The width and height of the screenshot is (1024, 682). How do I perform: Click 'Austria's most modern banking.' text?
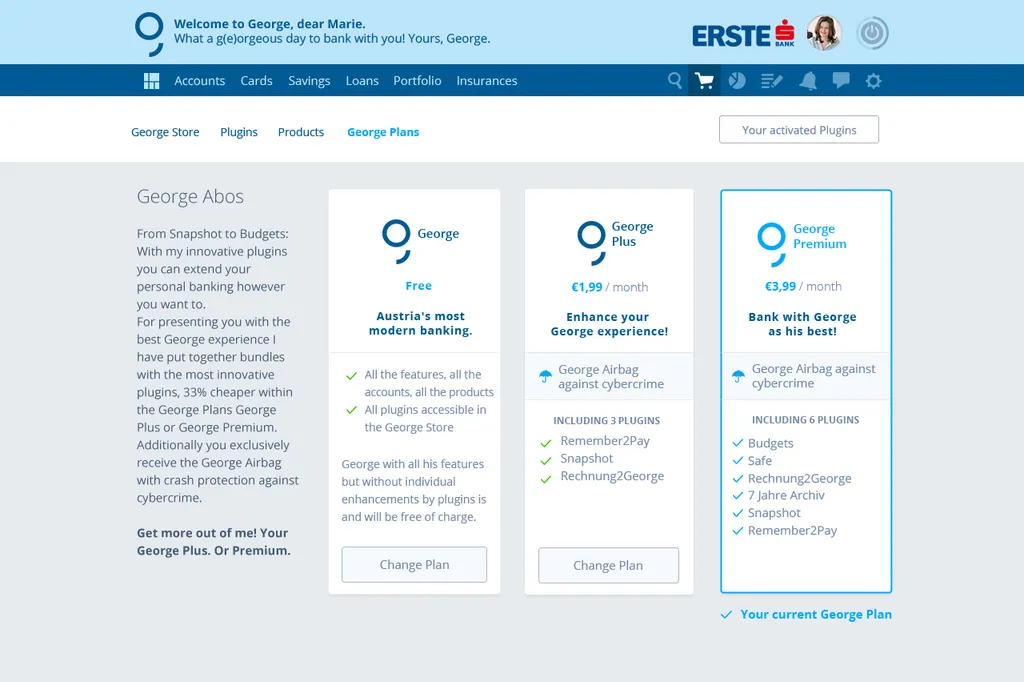[x=420, y=323]
